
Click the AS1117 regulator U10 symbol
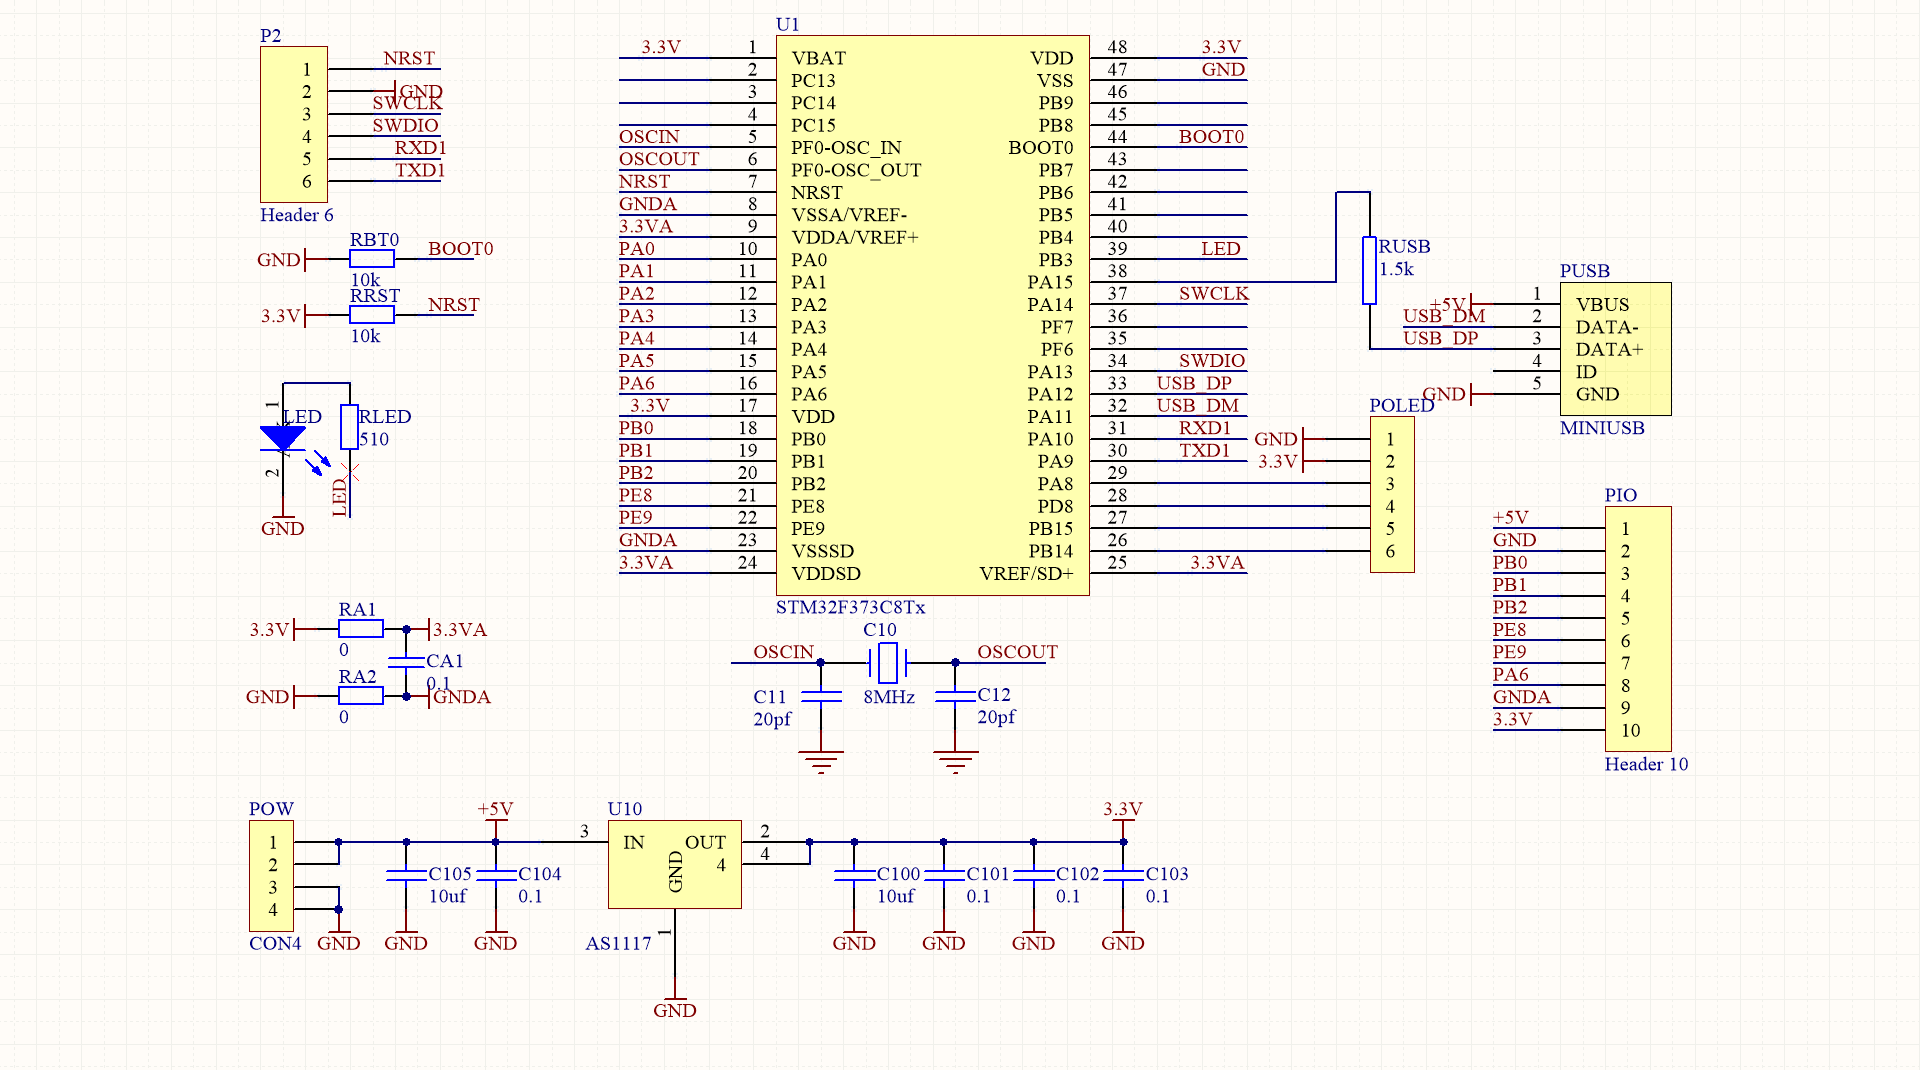click(674, 862)
